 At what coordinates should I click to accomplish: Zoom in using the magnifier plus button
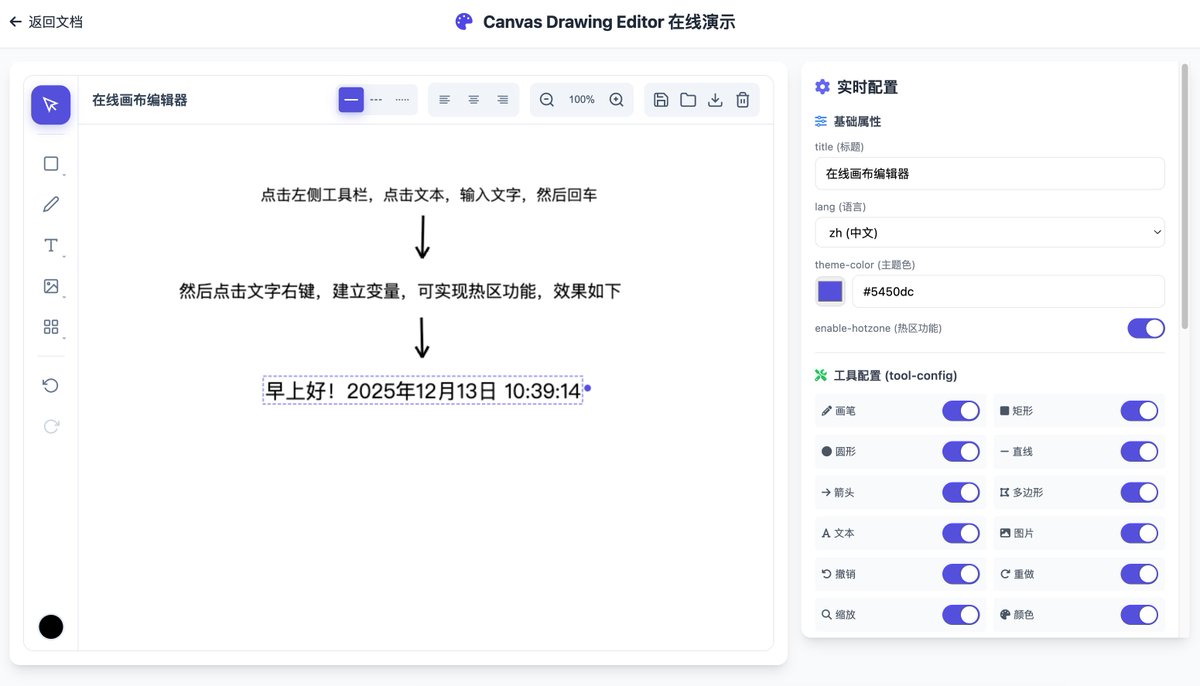pos(616,99)
